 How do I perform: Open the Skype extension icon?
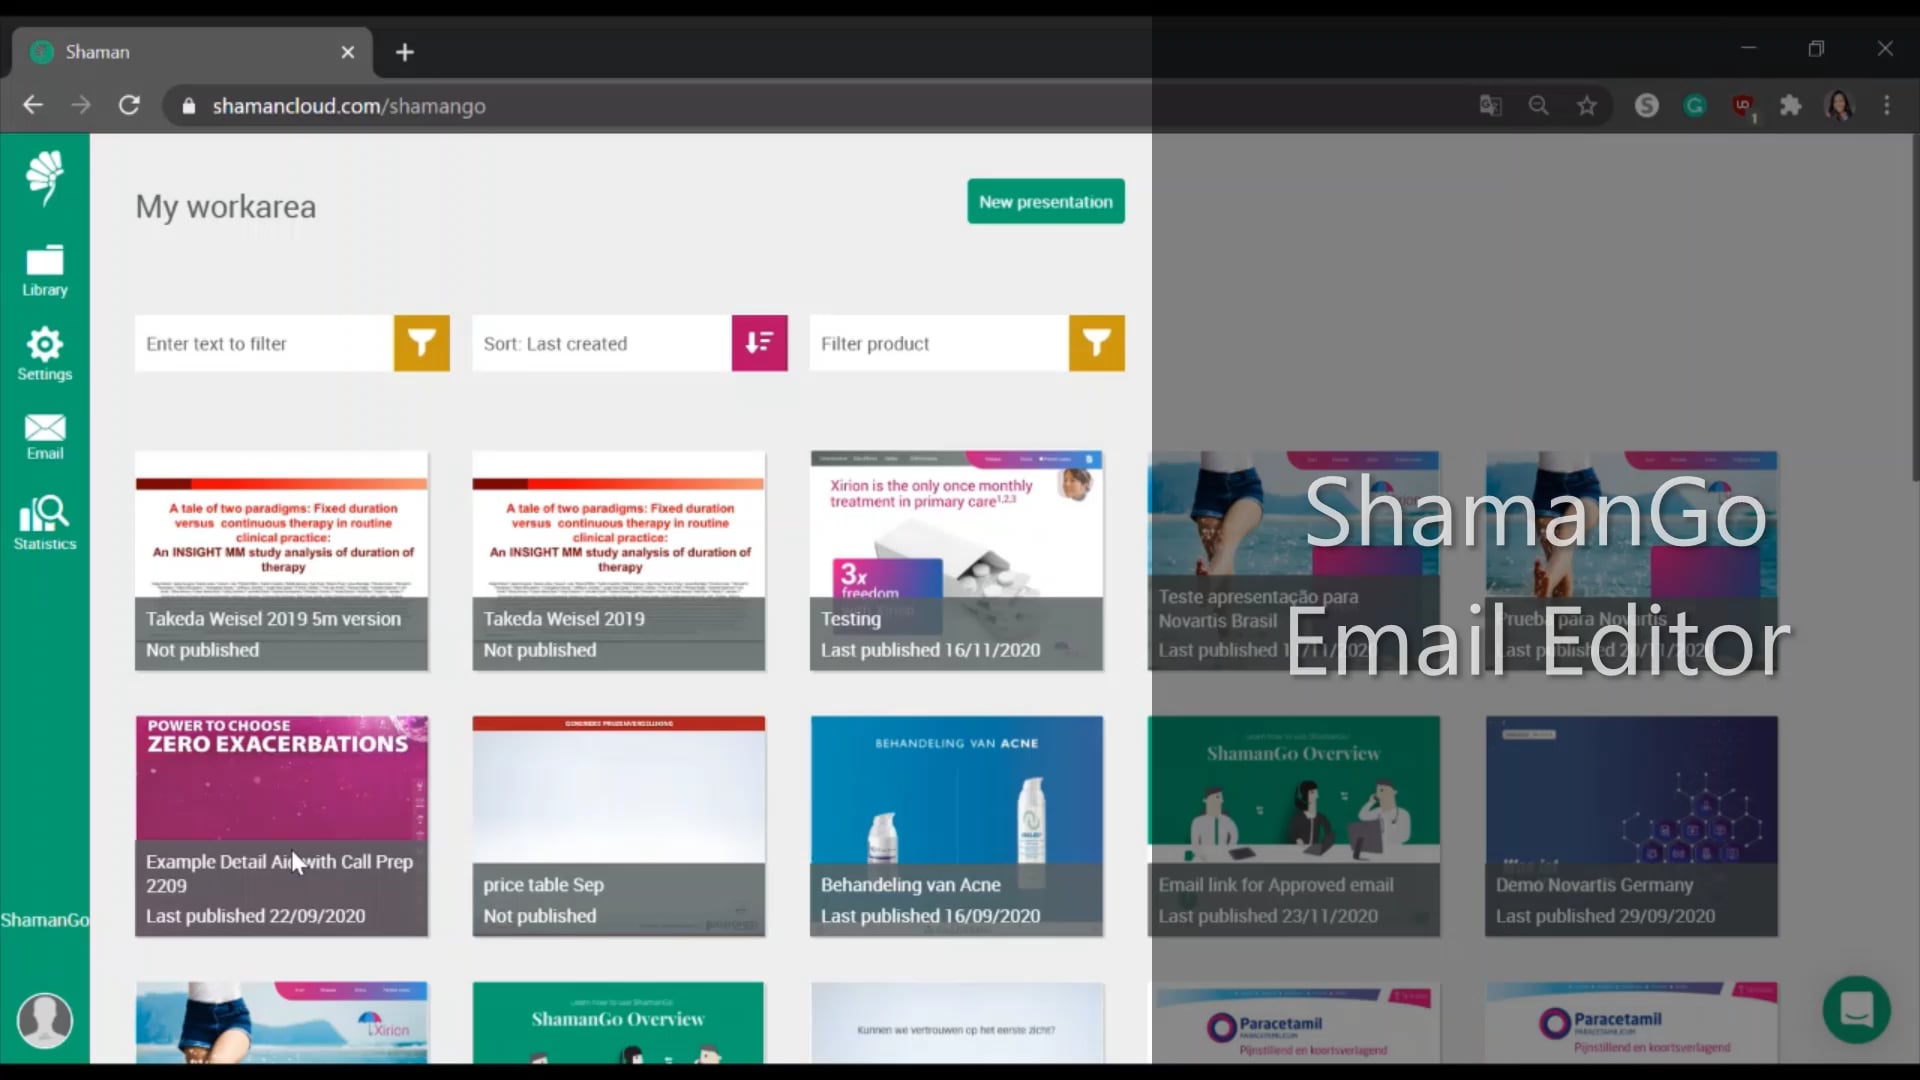(1647, 105)
